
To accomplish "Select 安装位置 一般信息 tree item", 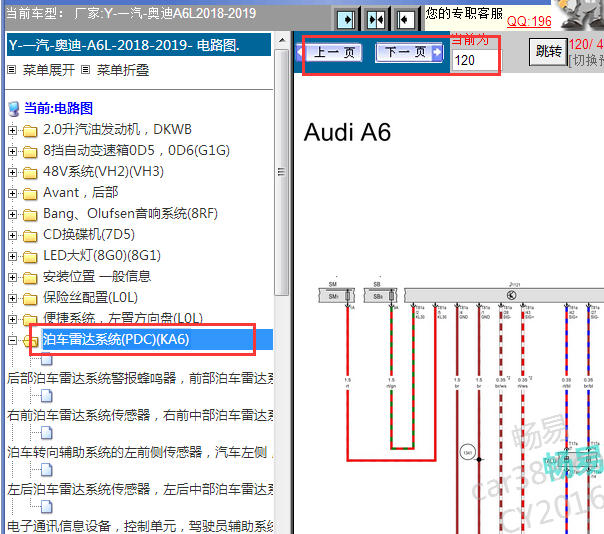I will coord(97,276).
